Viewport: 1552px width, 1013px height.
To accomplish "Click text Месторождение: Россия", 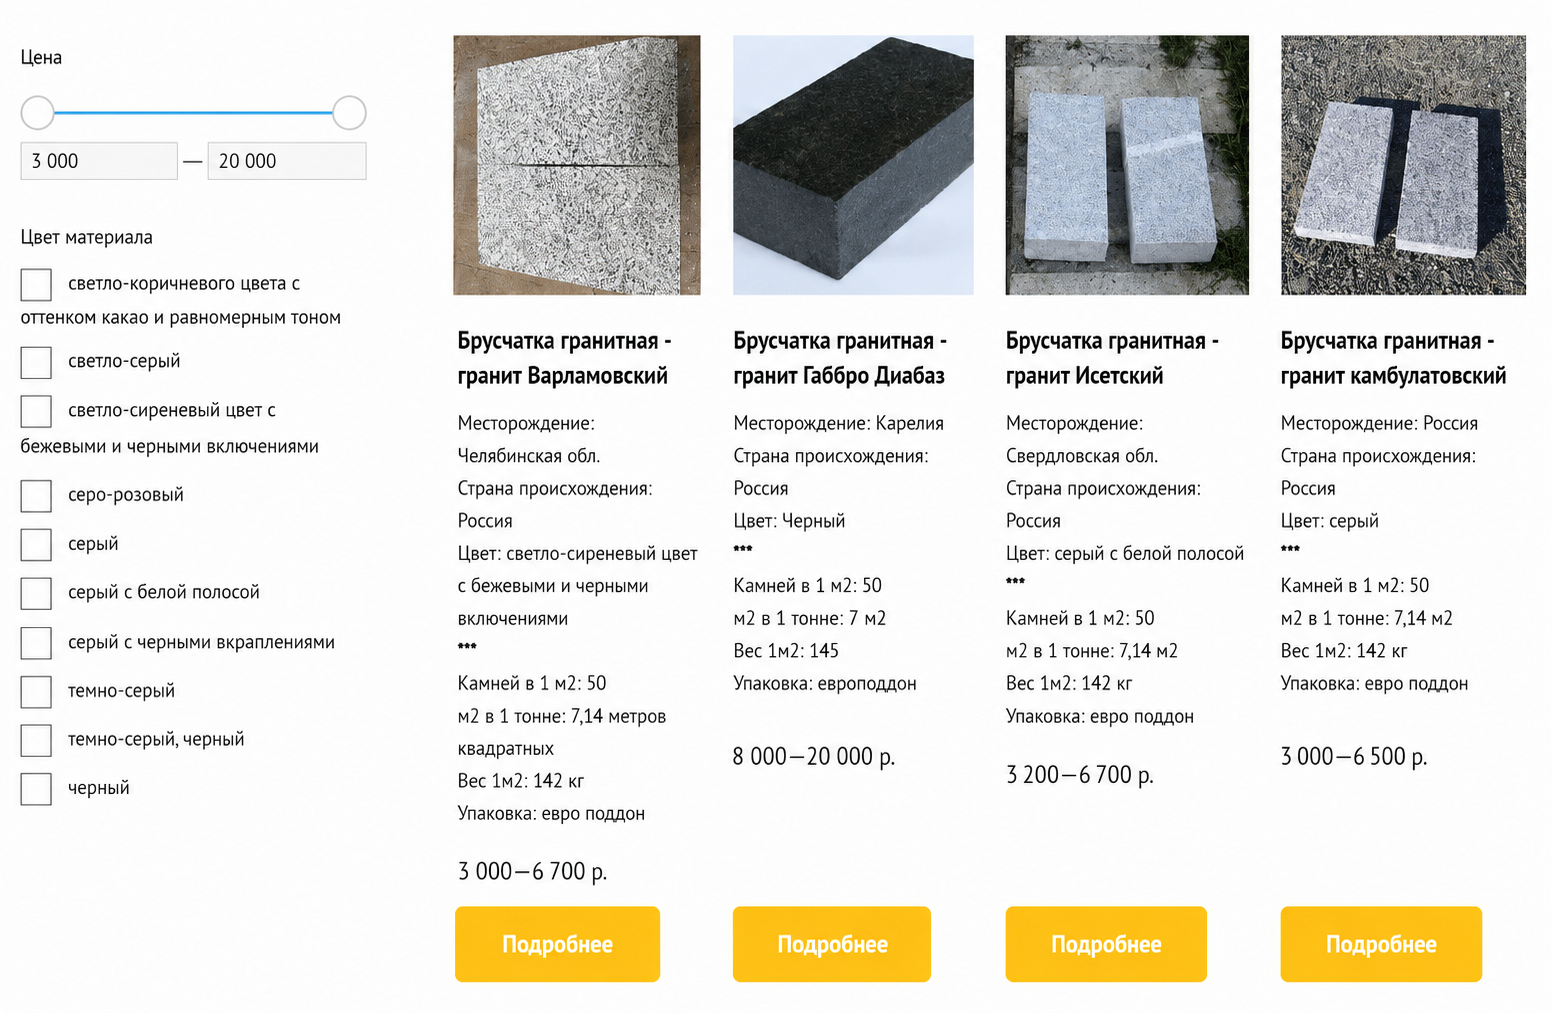I will point(1379,423).
